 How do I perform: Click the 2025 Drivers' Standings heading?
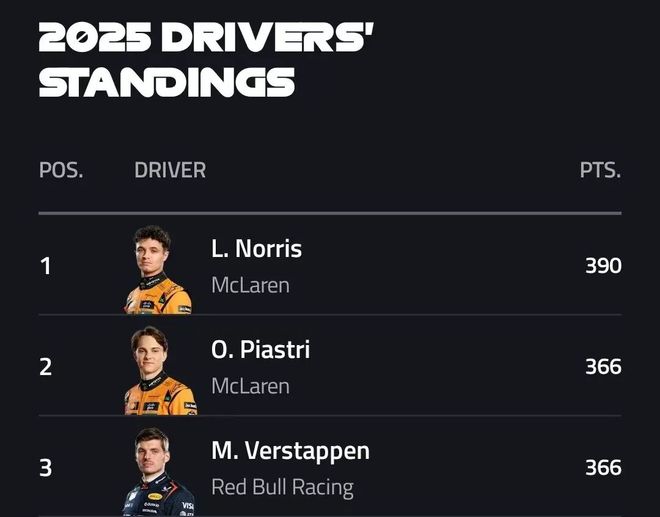(205, 58)
